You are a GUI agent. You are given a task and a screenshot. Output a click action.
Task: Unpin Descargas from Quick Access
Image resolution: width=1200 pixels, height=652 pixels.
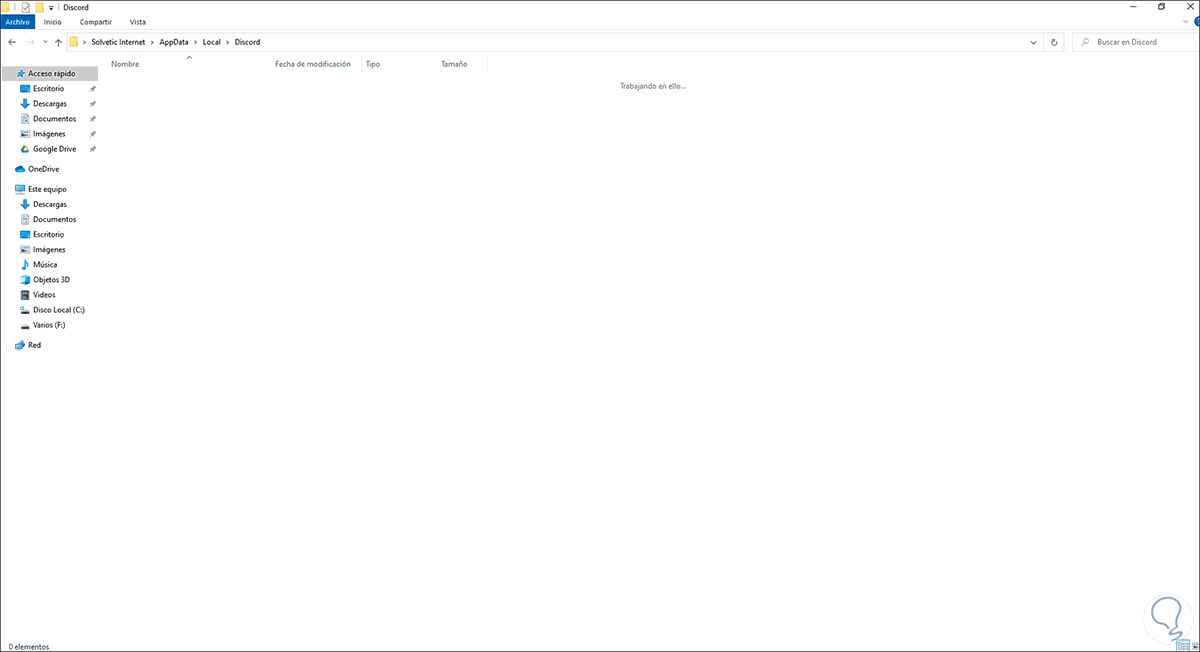pyautogui.click(x=92, y=103)
